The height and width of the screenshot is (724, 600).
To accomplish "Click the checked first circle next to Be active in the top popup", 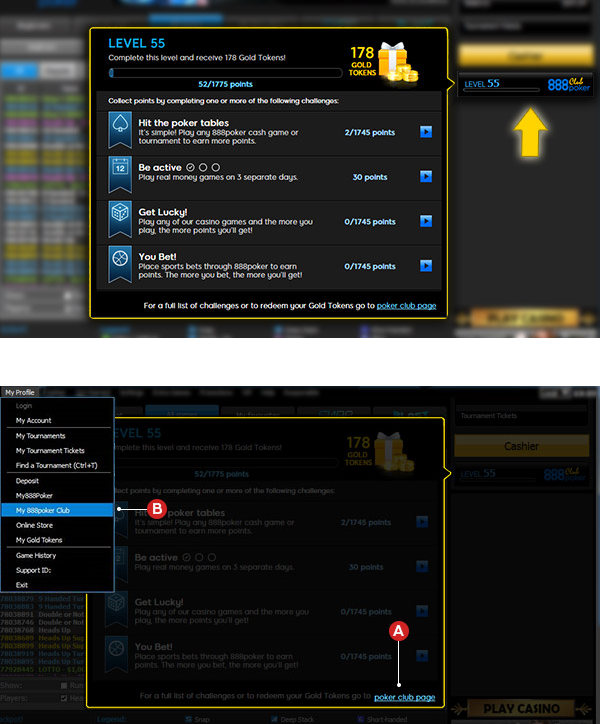I will point(191,166).
